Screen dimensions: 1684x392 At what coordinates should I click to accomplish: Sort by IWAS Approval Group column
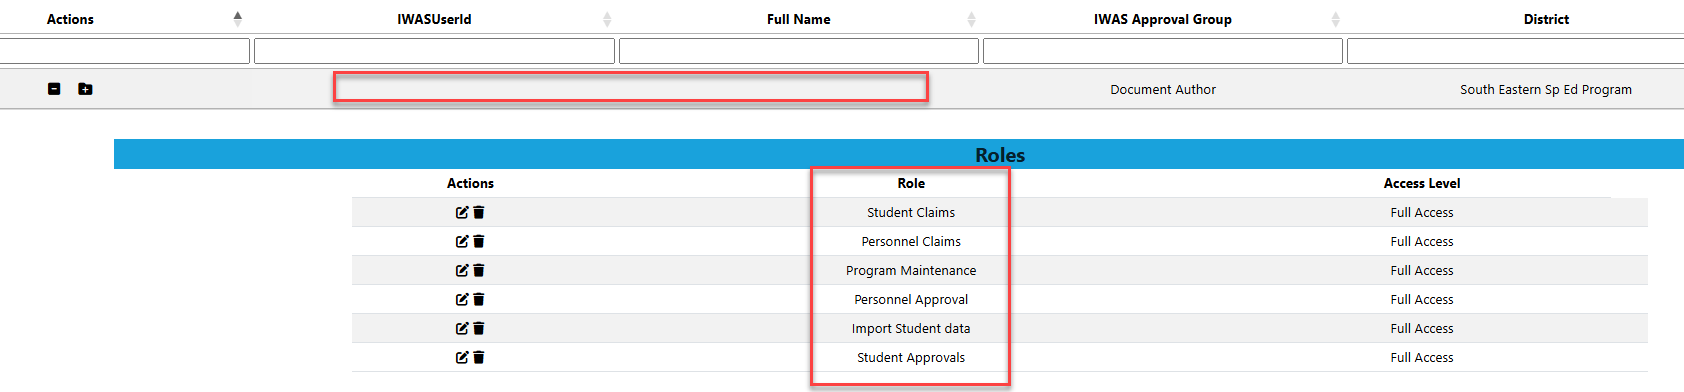click(1163, 19)
